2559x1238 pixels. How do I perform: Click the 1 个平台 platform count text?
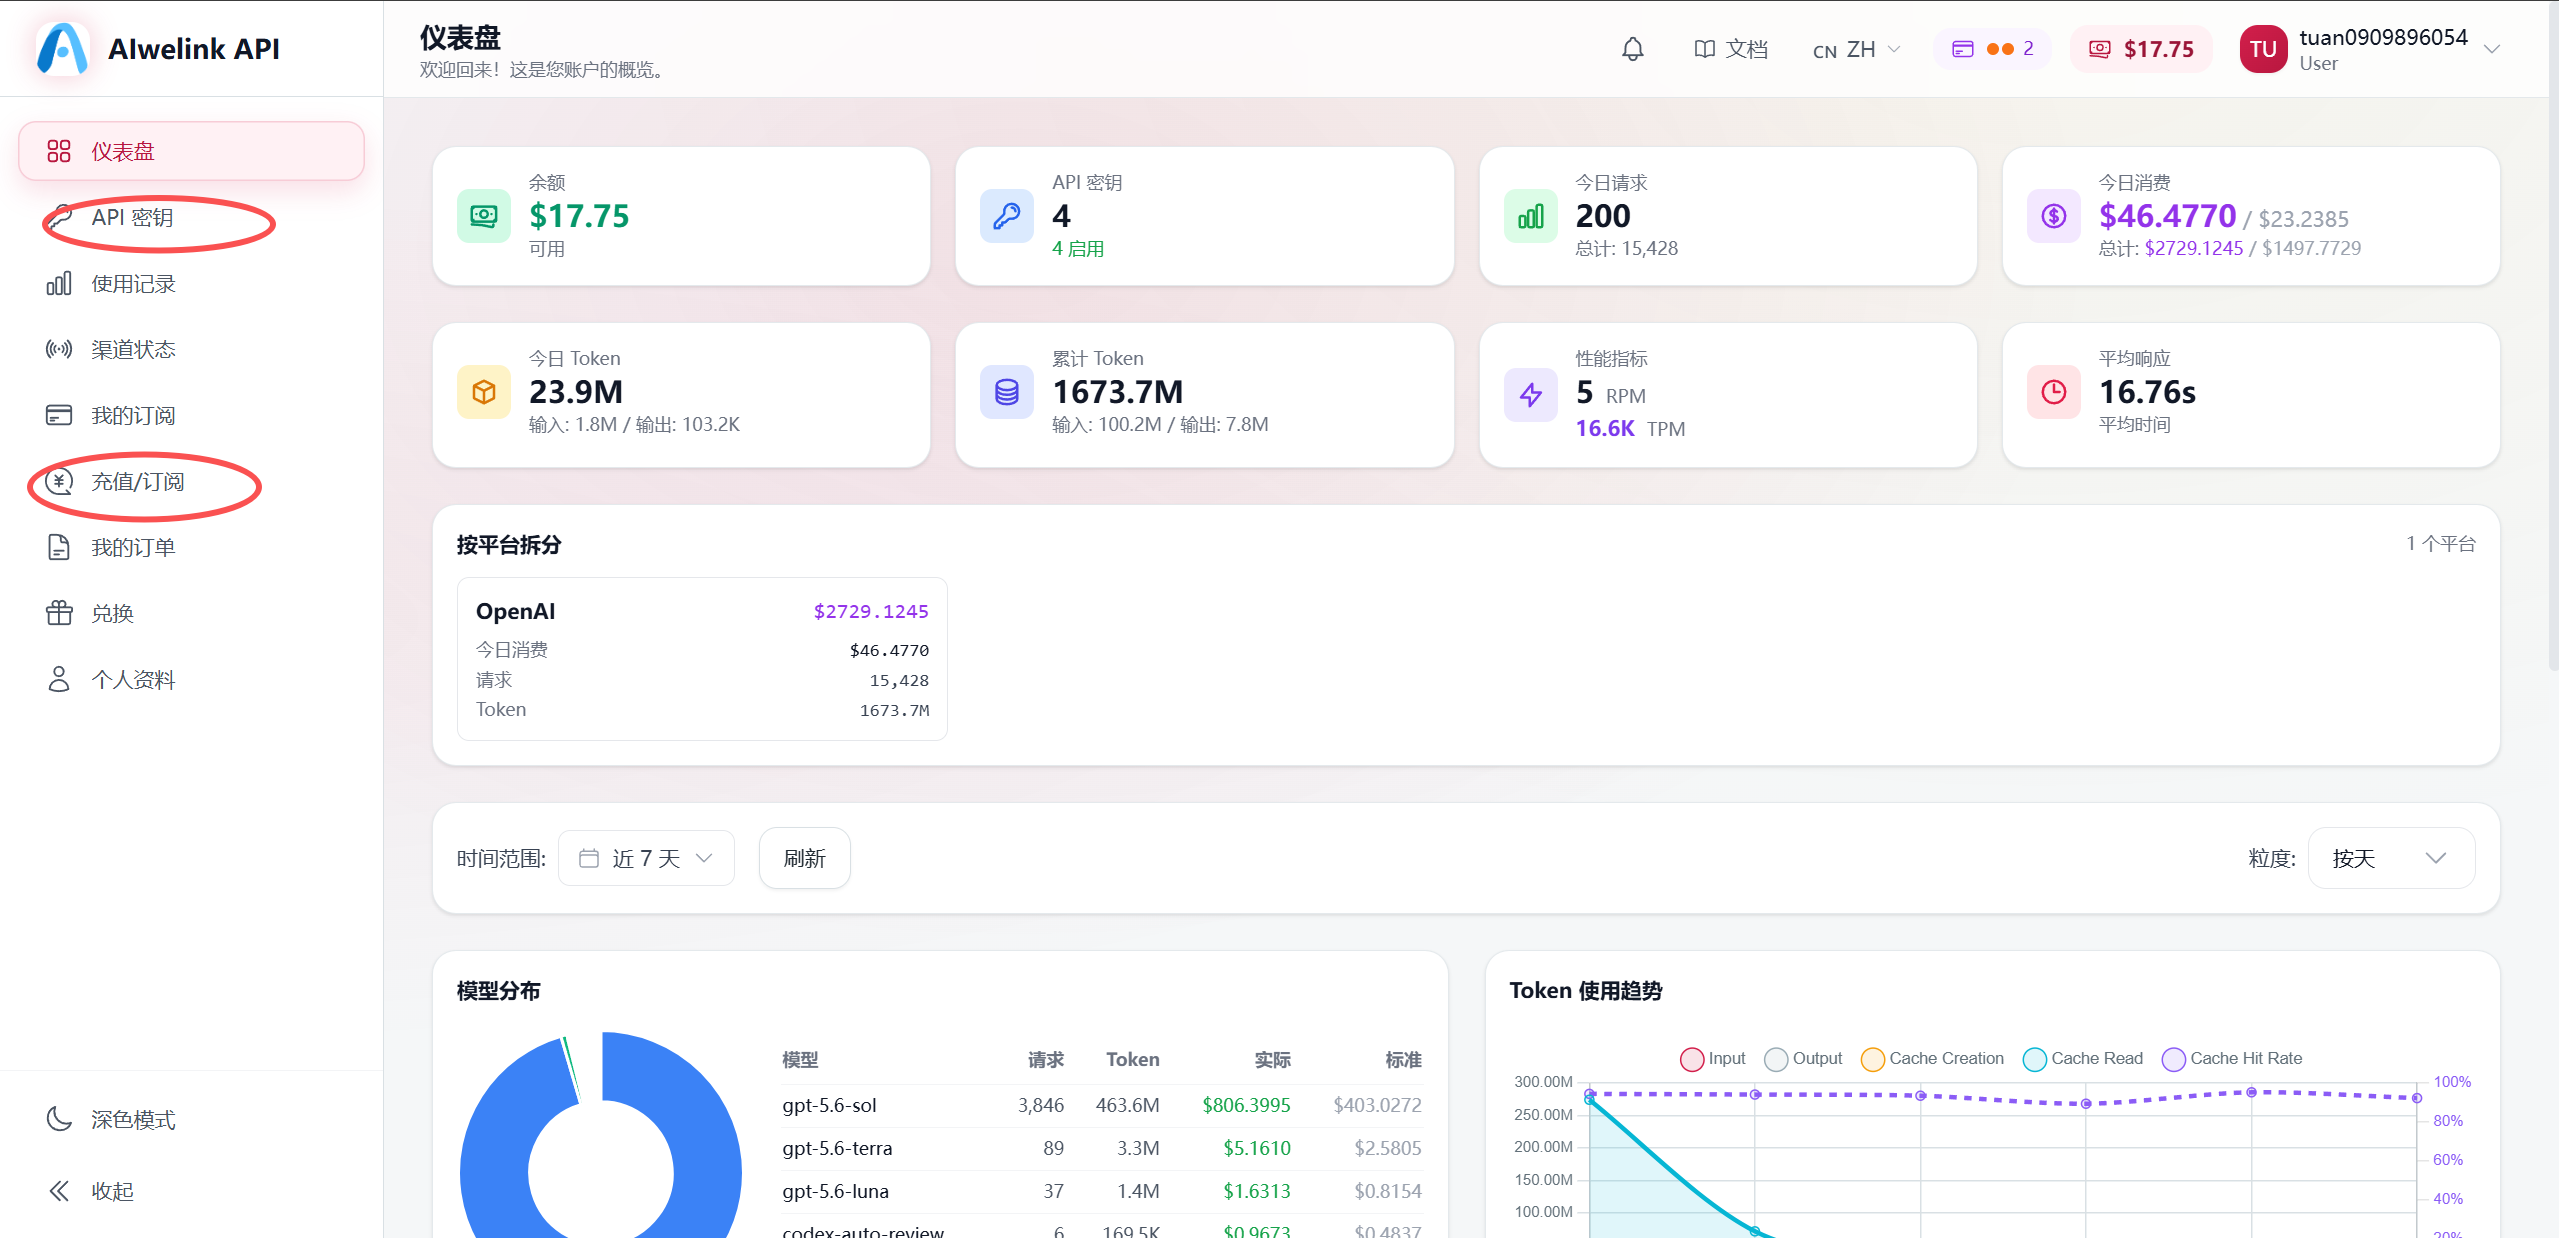(x=2441, y=544)
